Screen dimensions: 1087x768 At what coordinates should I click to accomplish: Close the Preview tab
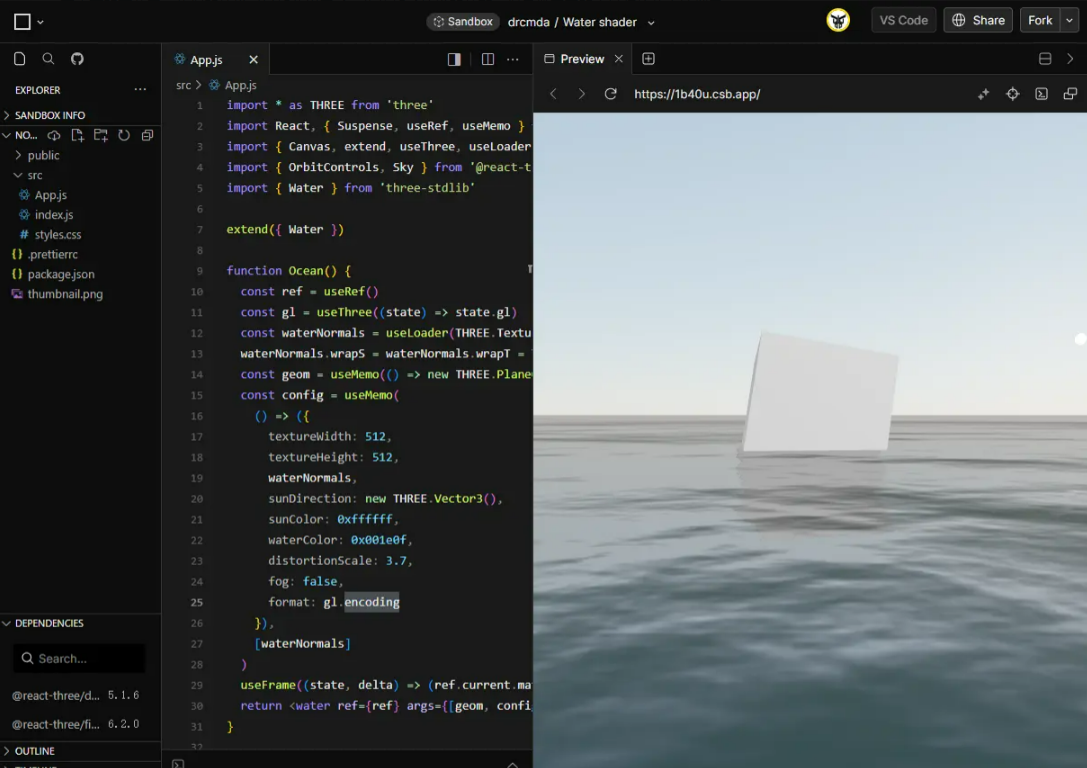click(619, 59)
